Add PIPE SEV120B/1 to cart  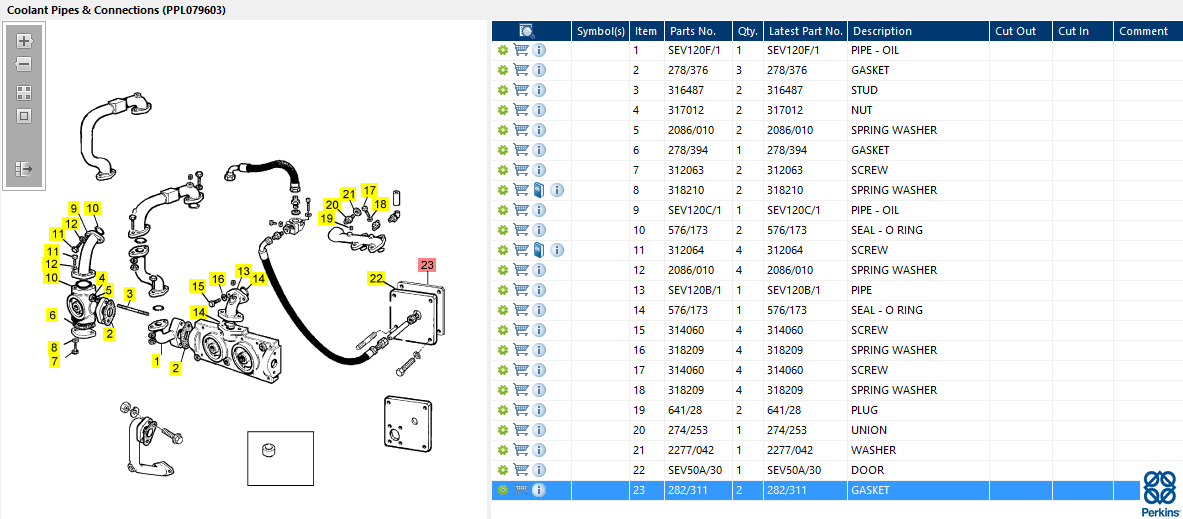click(x=521, y=290)
